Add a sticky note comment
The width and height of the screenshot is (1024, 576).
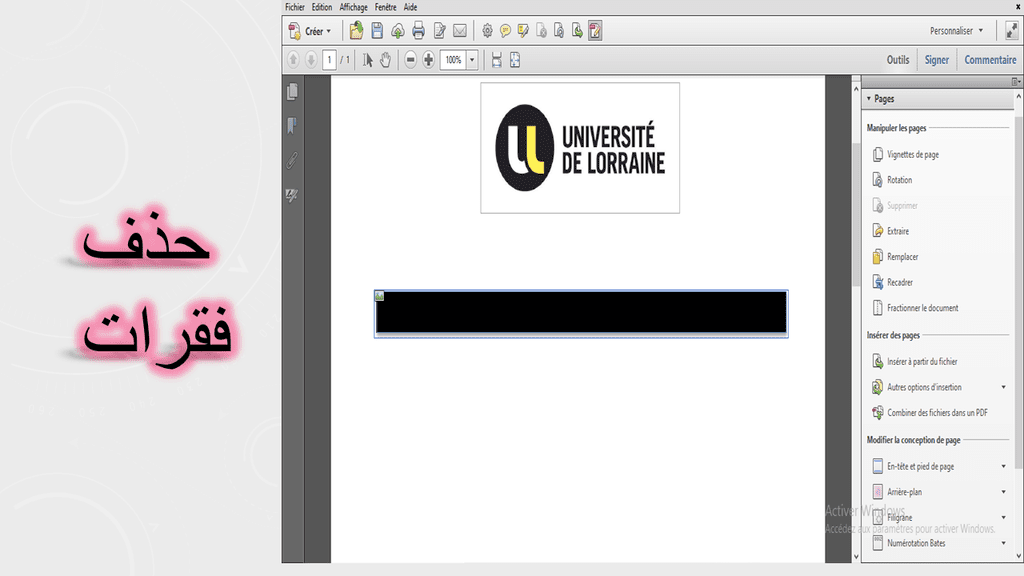[x=506, y=31]
